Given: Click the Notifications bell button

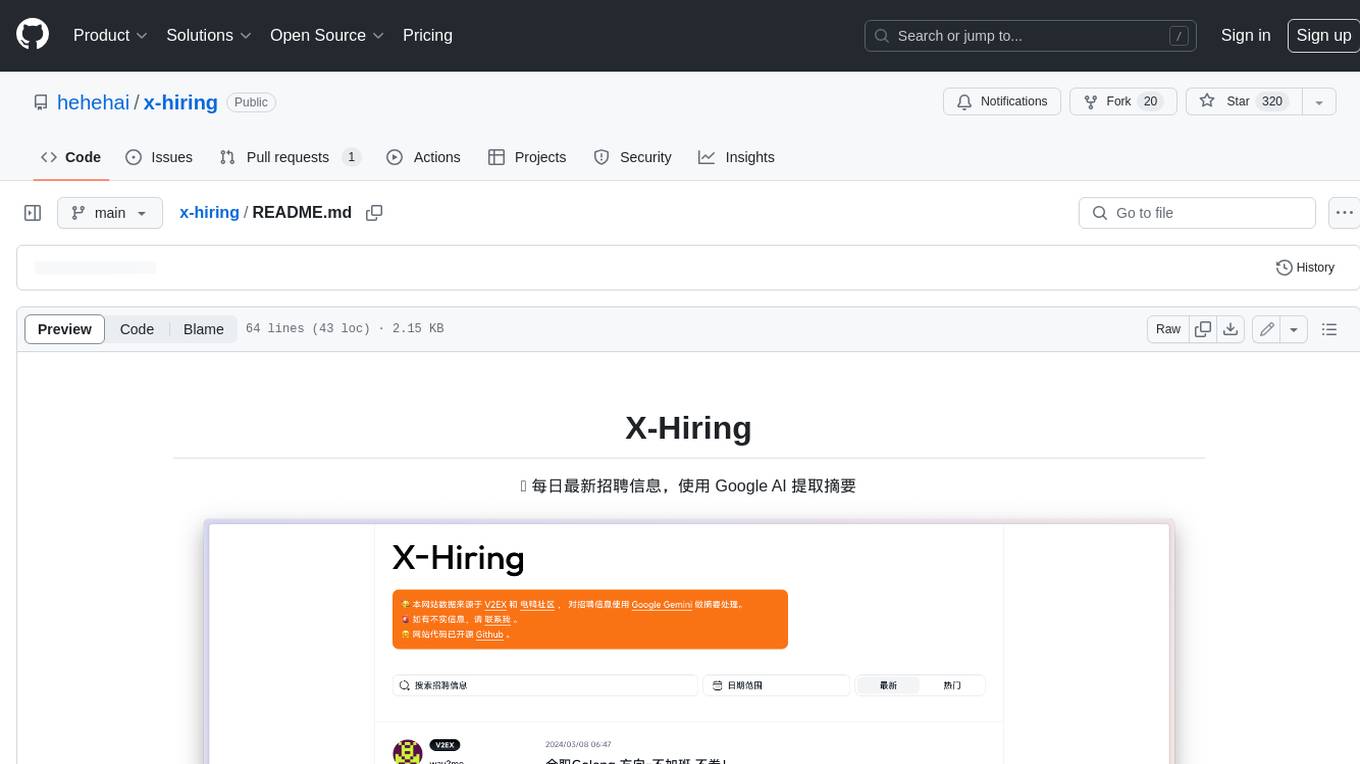Looking at the screenshot, I should pos(1002,101).
